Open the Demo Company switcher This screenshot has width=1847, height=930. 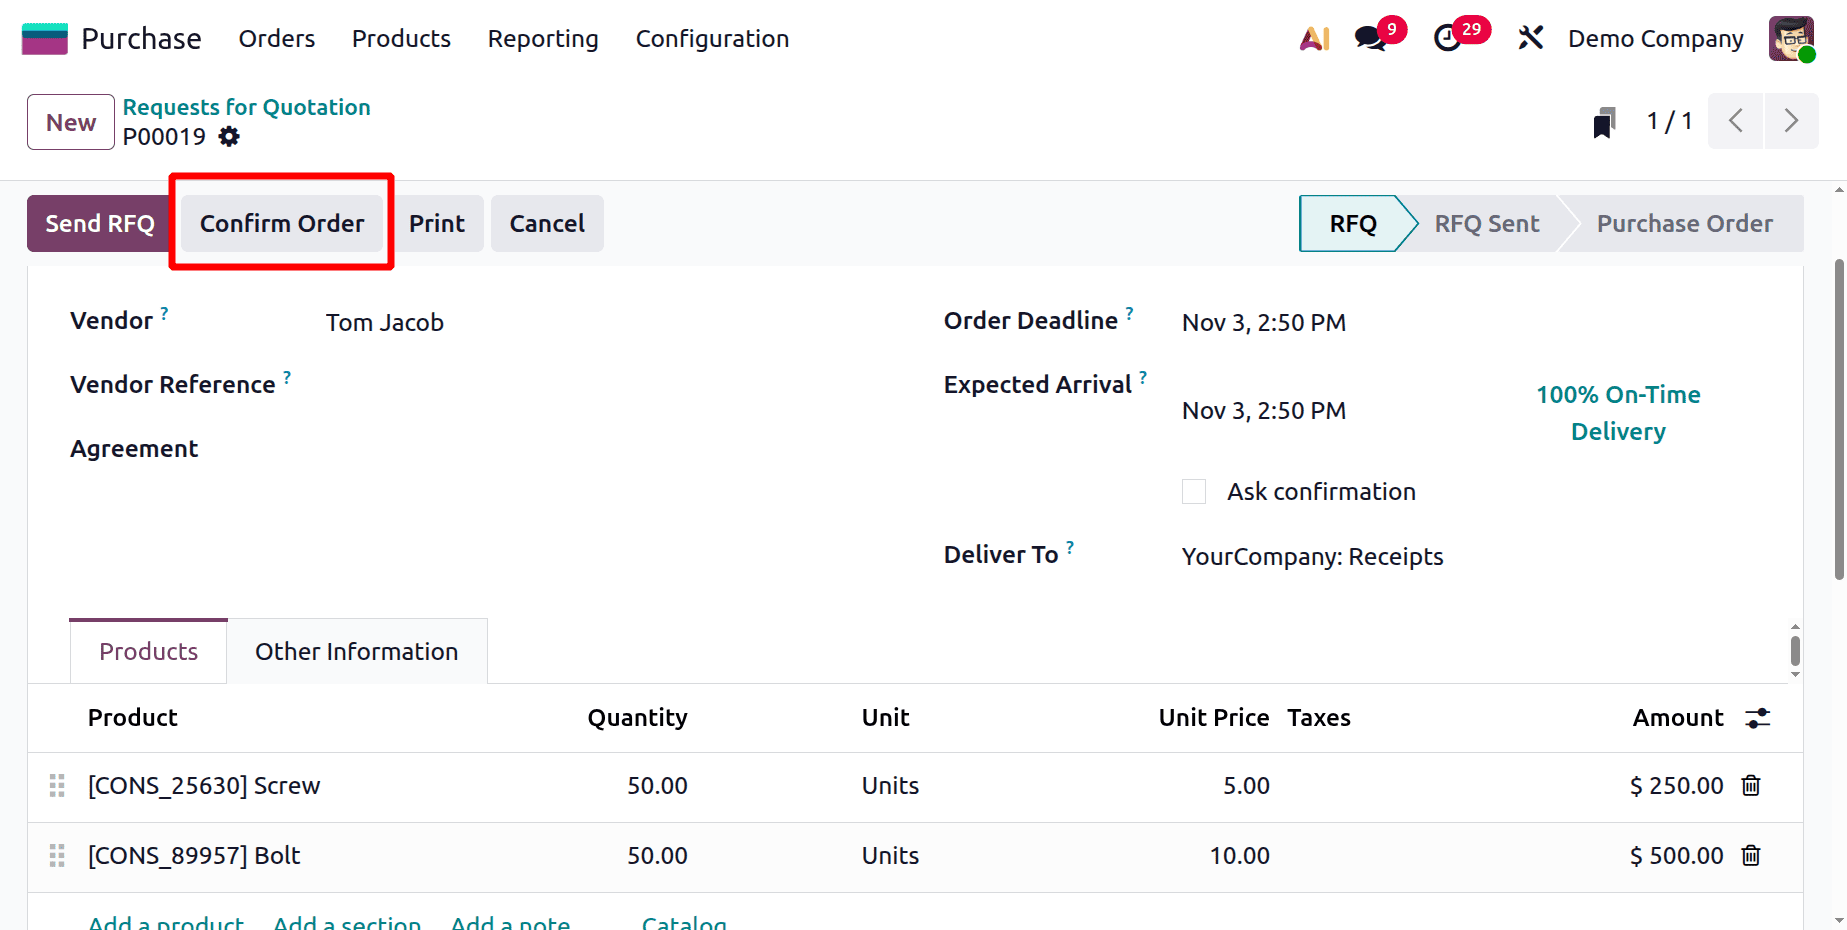(x=1655, y=38)
